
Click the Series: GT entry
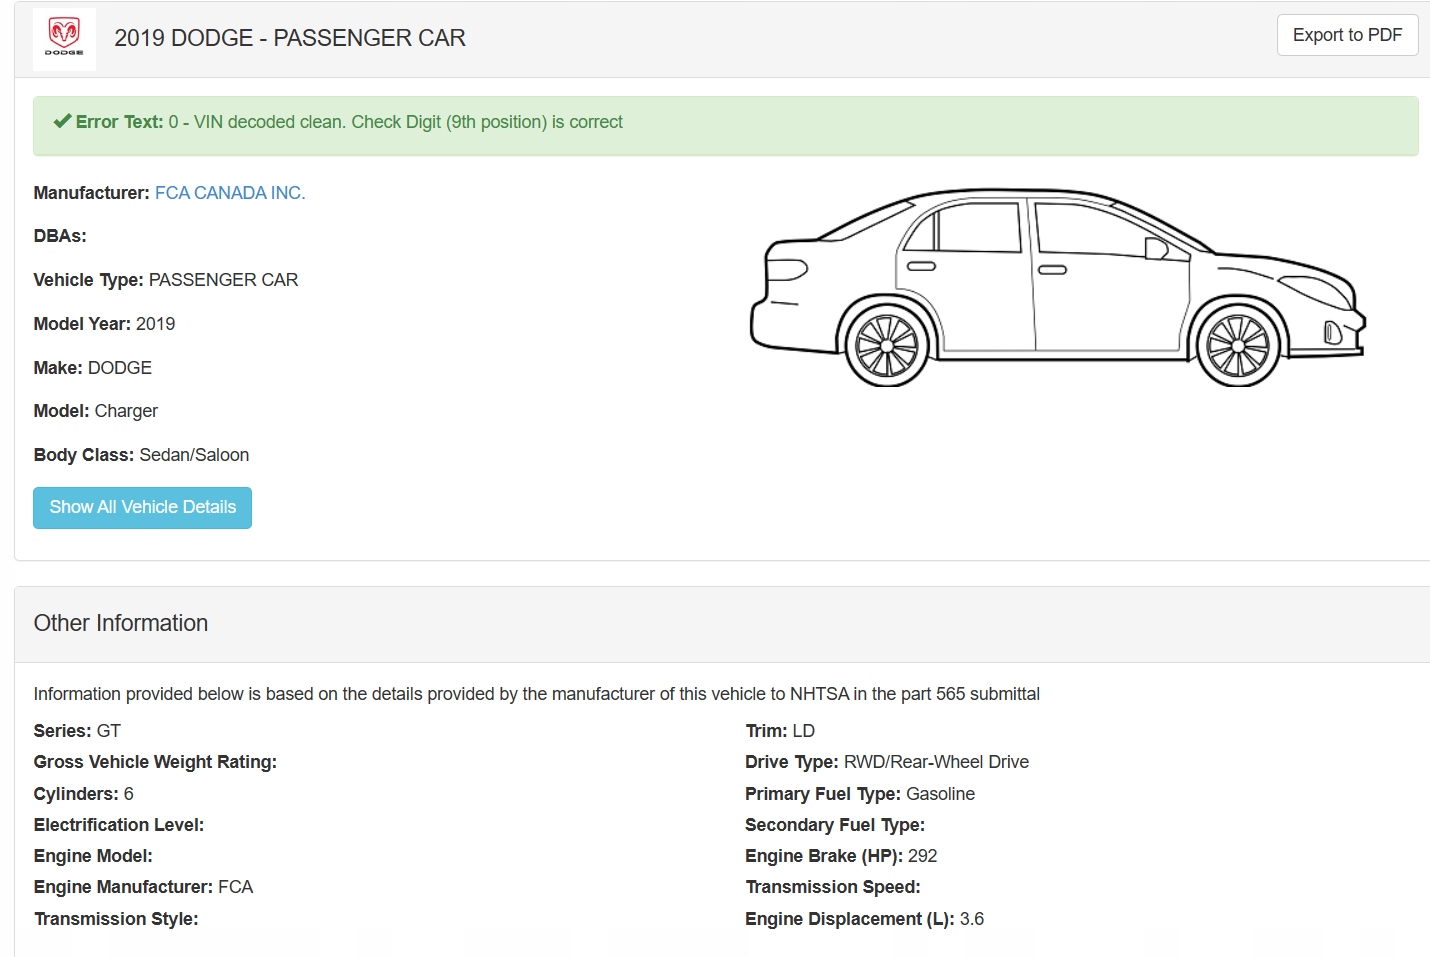pos(77,731)
